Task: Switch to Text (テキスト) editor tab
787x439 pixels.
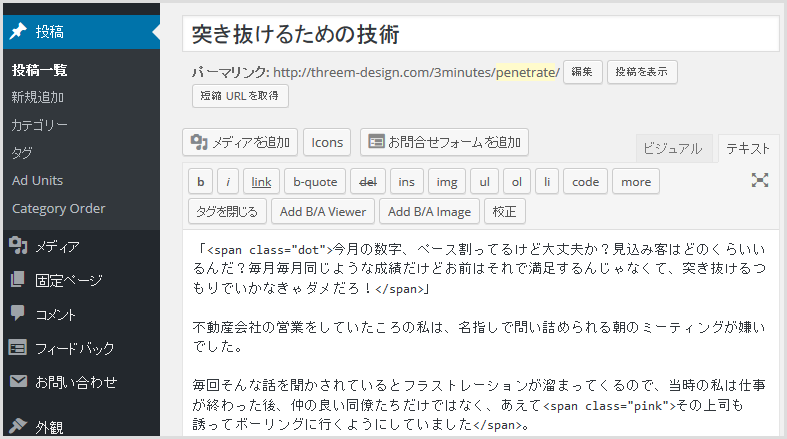Action: click(x=748, y=148)
